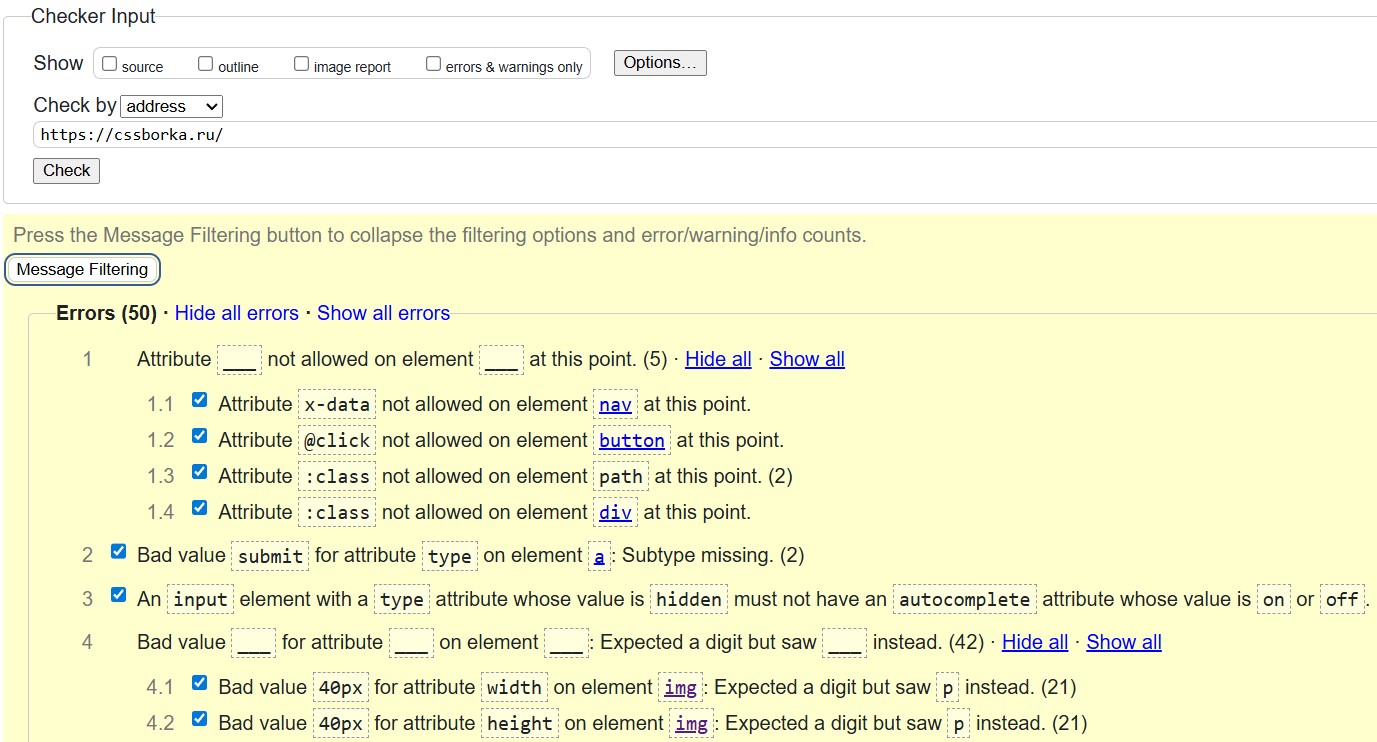This screenshot has width=1377, height=742.
Task: Show all in error group 4
Action: tap(1124, 642)
